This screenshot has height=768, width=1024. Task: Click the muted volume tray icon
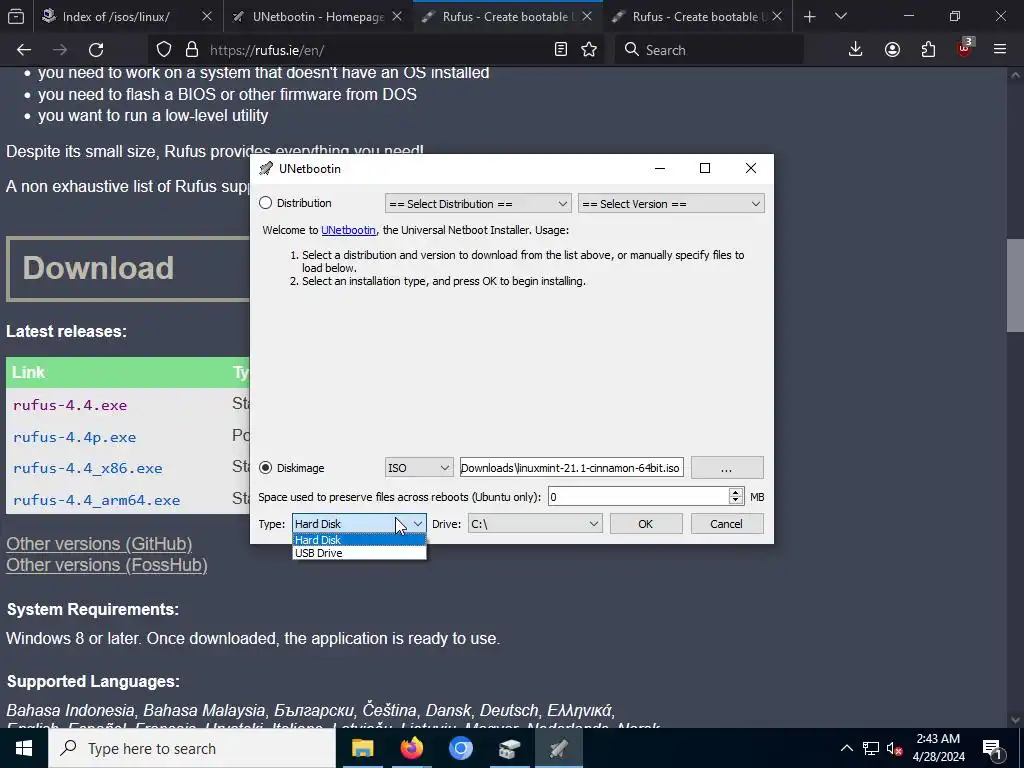(894, 748)
